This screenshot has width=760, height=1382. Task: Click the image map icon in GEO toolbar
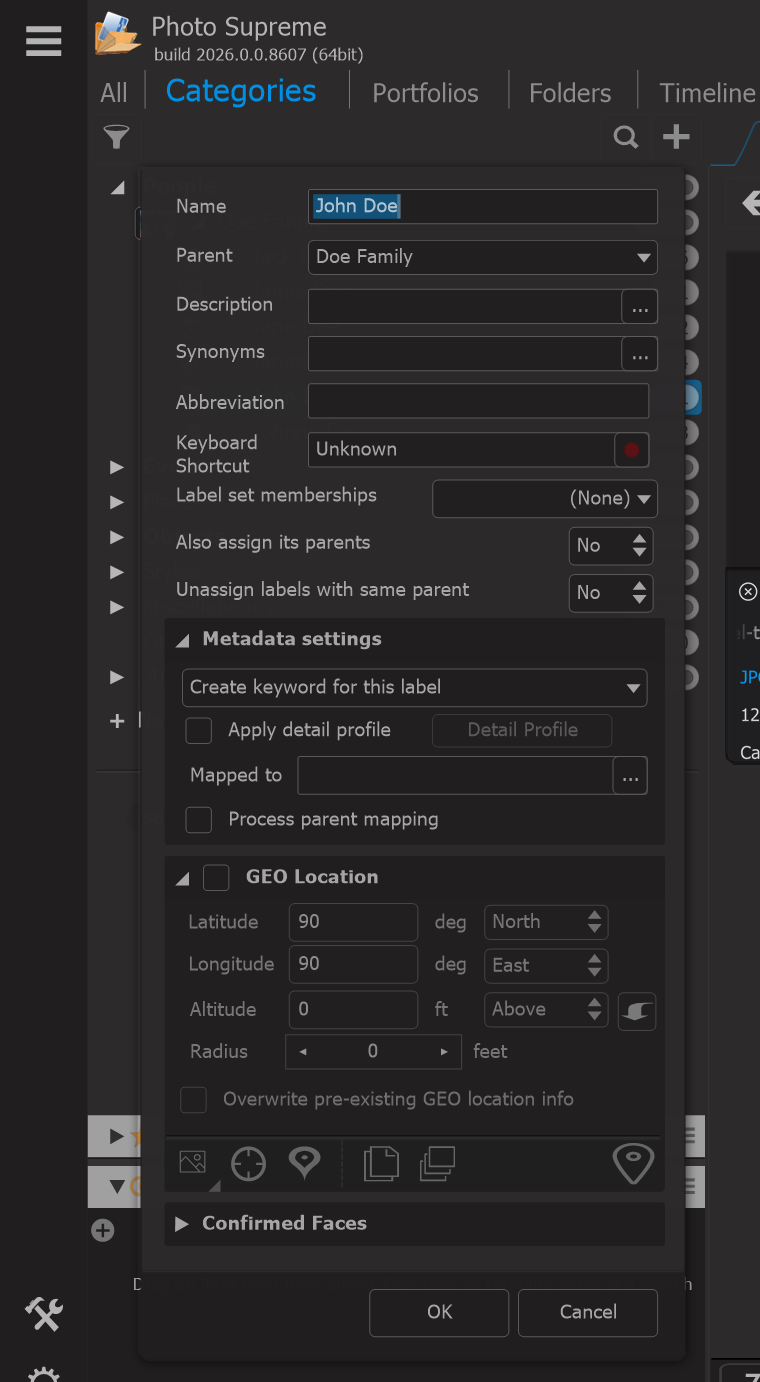pyautogui.click(x=193, y=1163)
